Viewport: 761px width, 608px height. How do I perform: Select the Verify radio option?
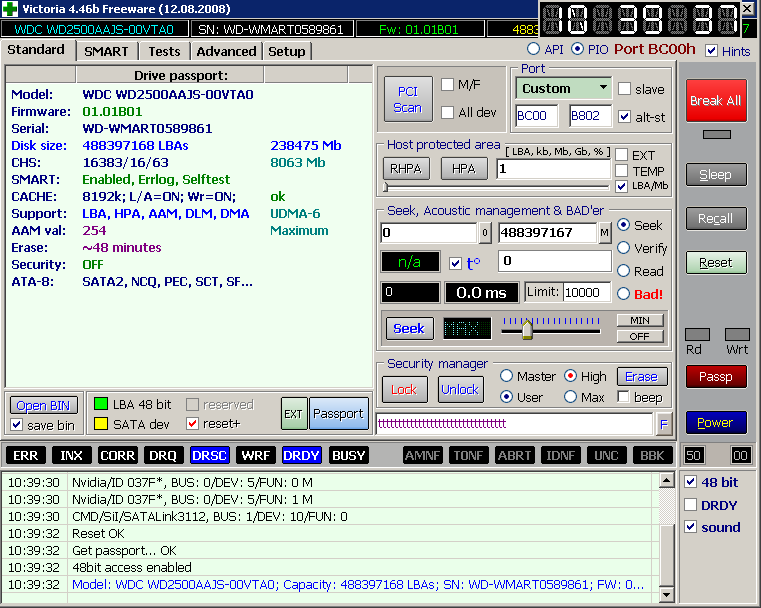[624, 248]
